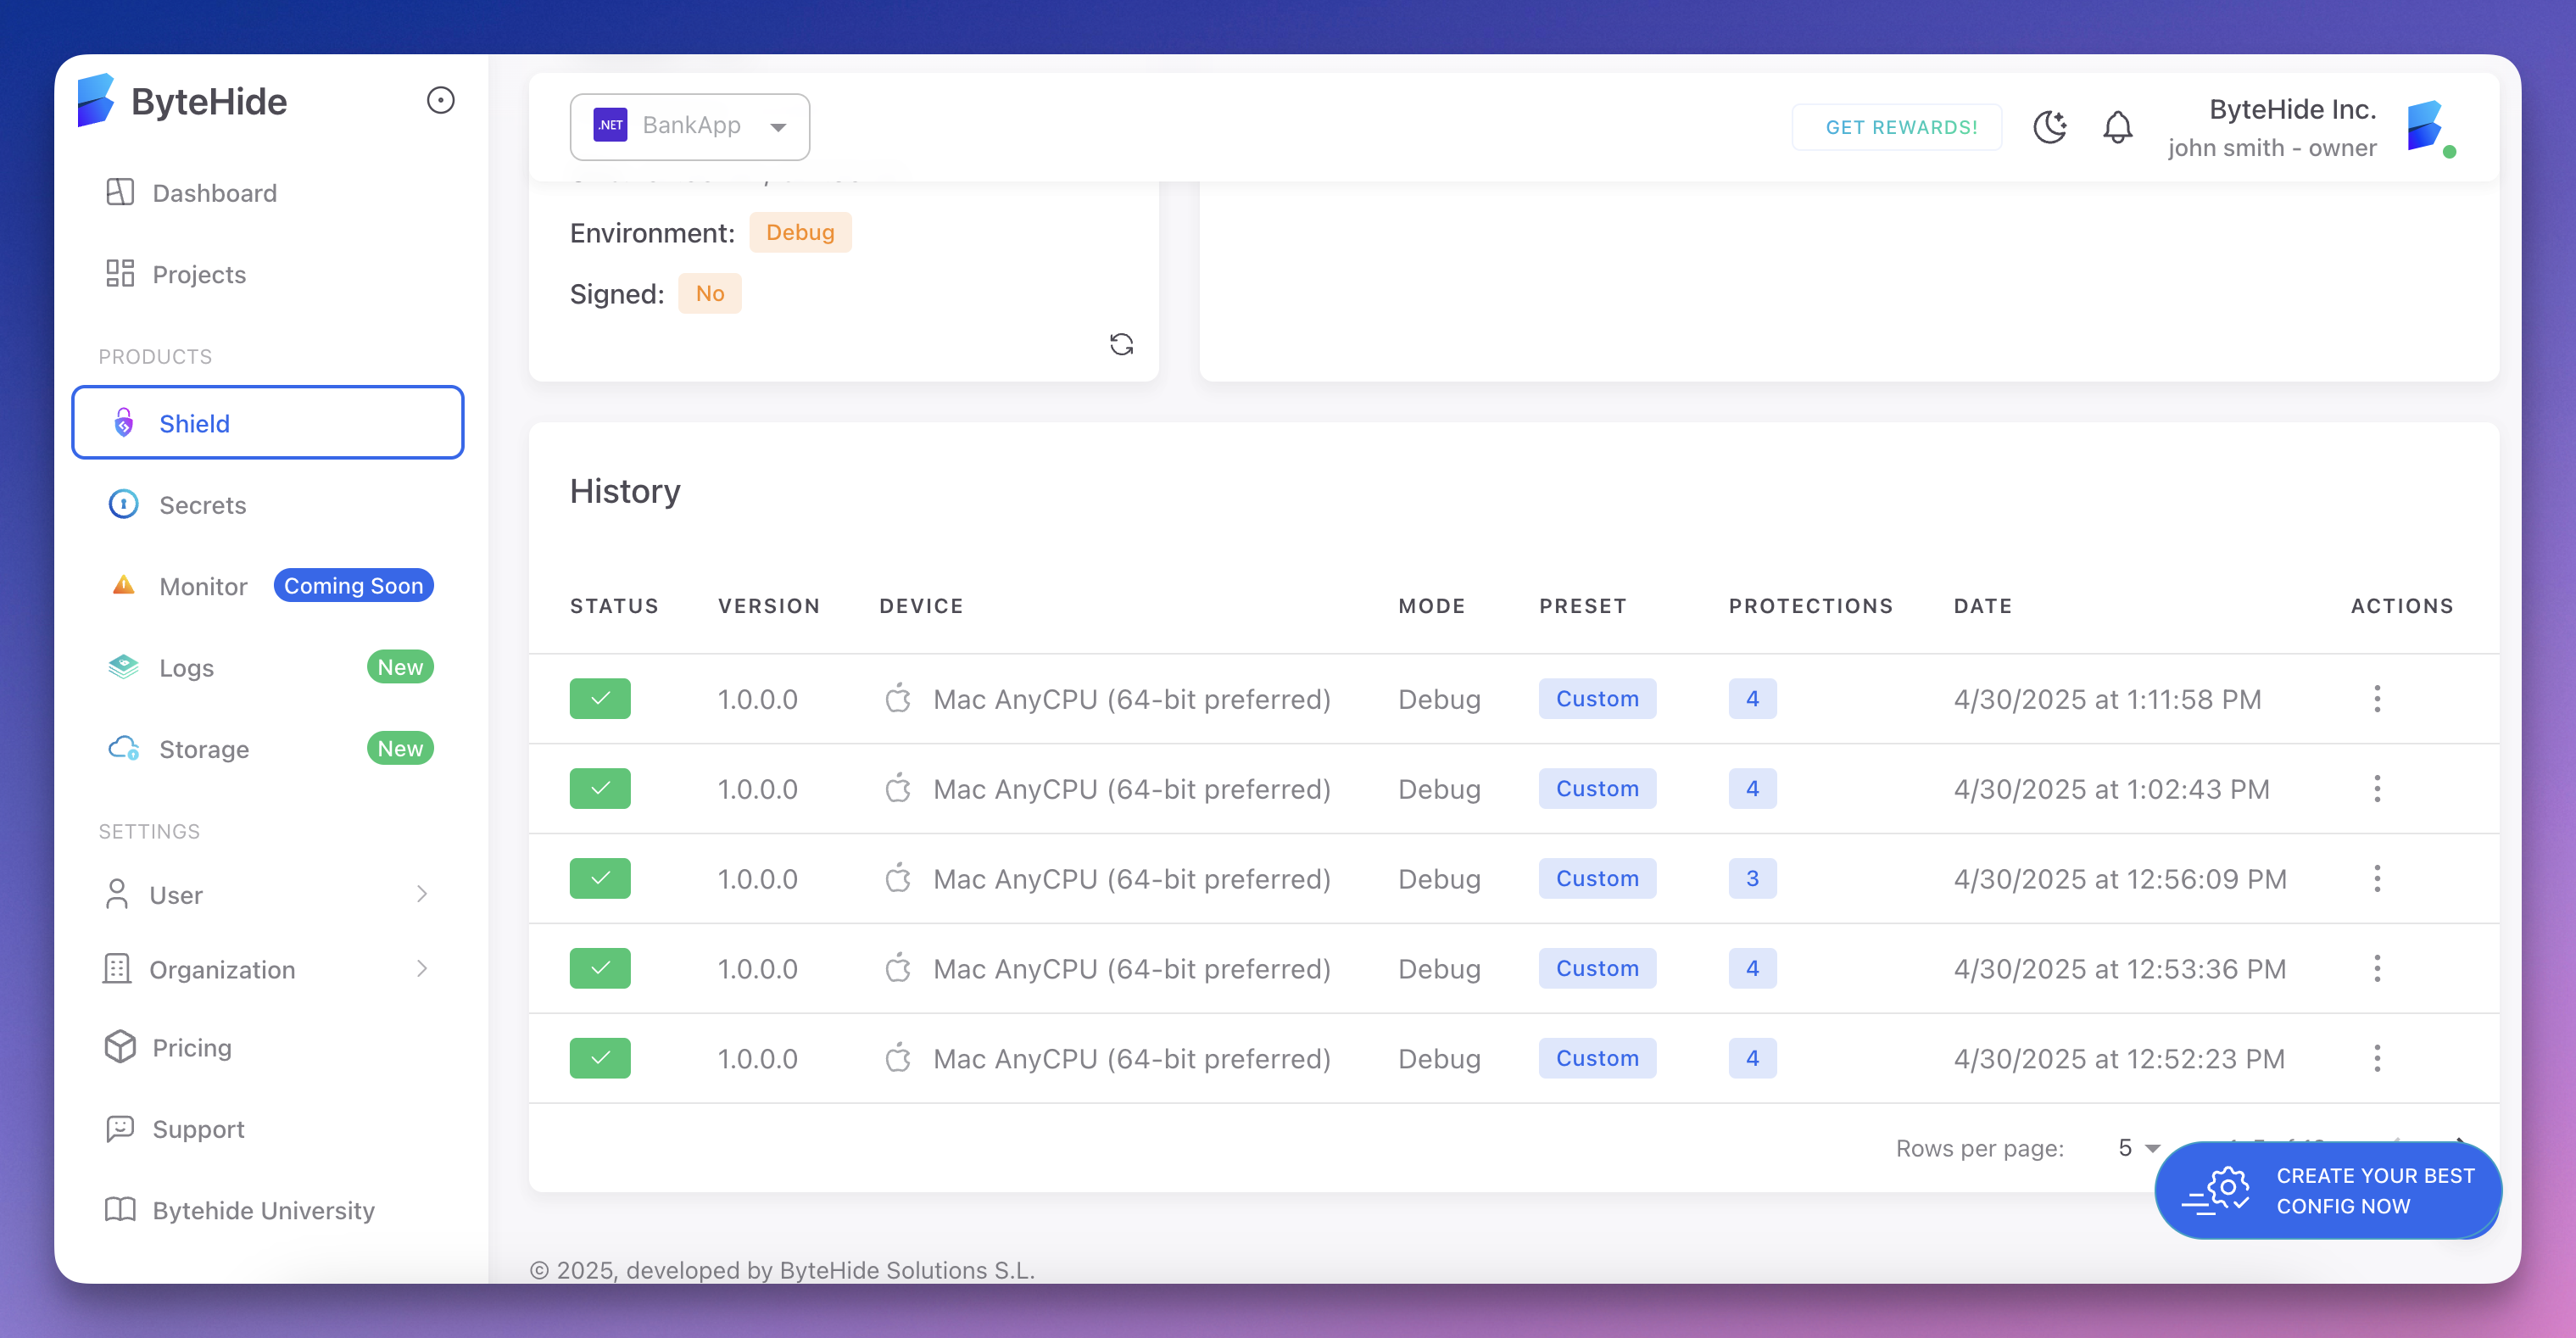Click the green status check of first row
The height and width of the screenshot is (1338, 2576).
[x=600, y=698]
